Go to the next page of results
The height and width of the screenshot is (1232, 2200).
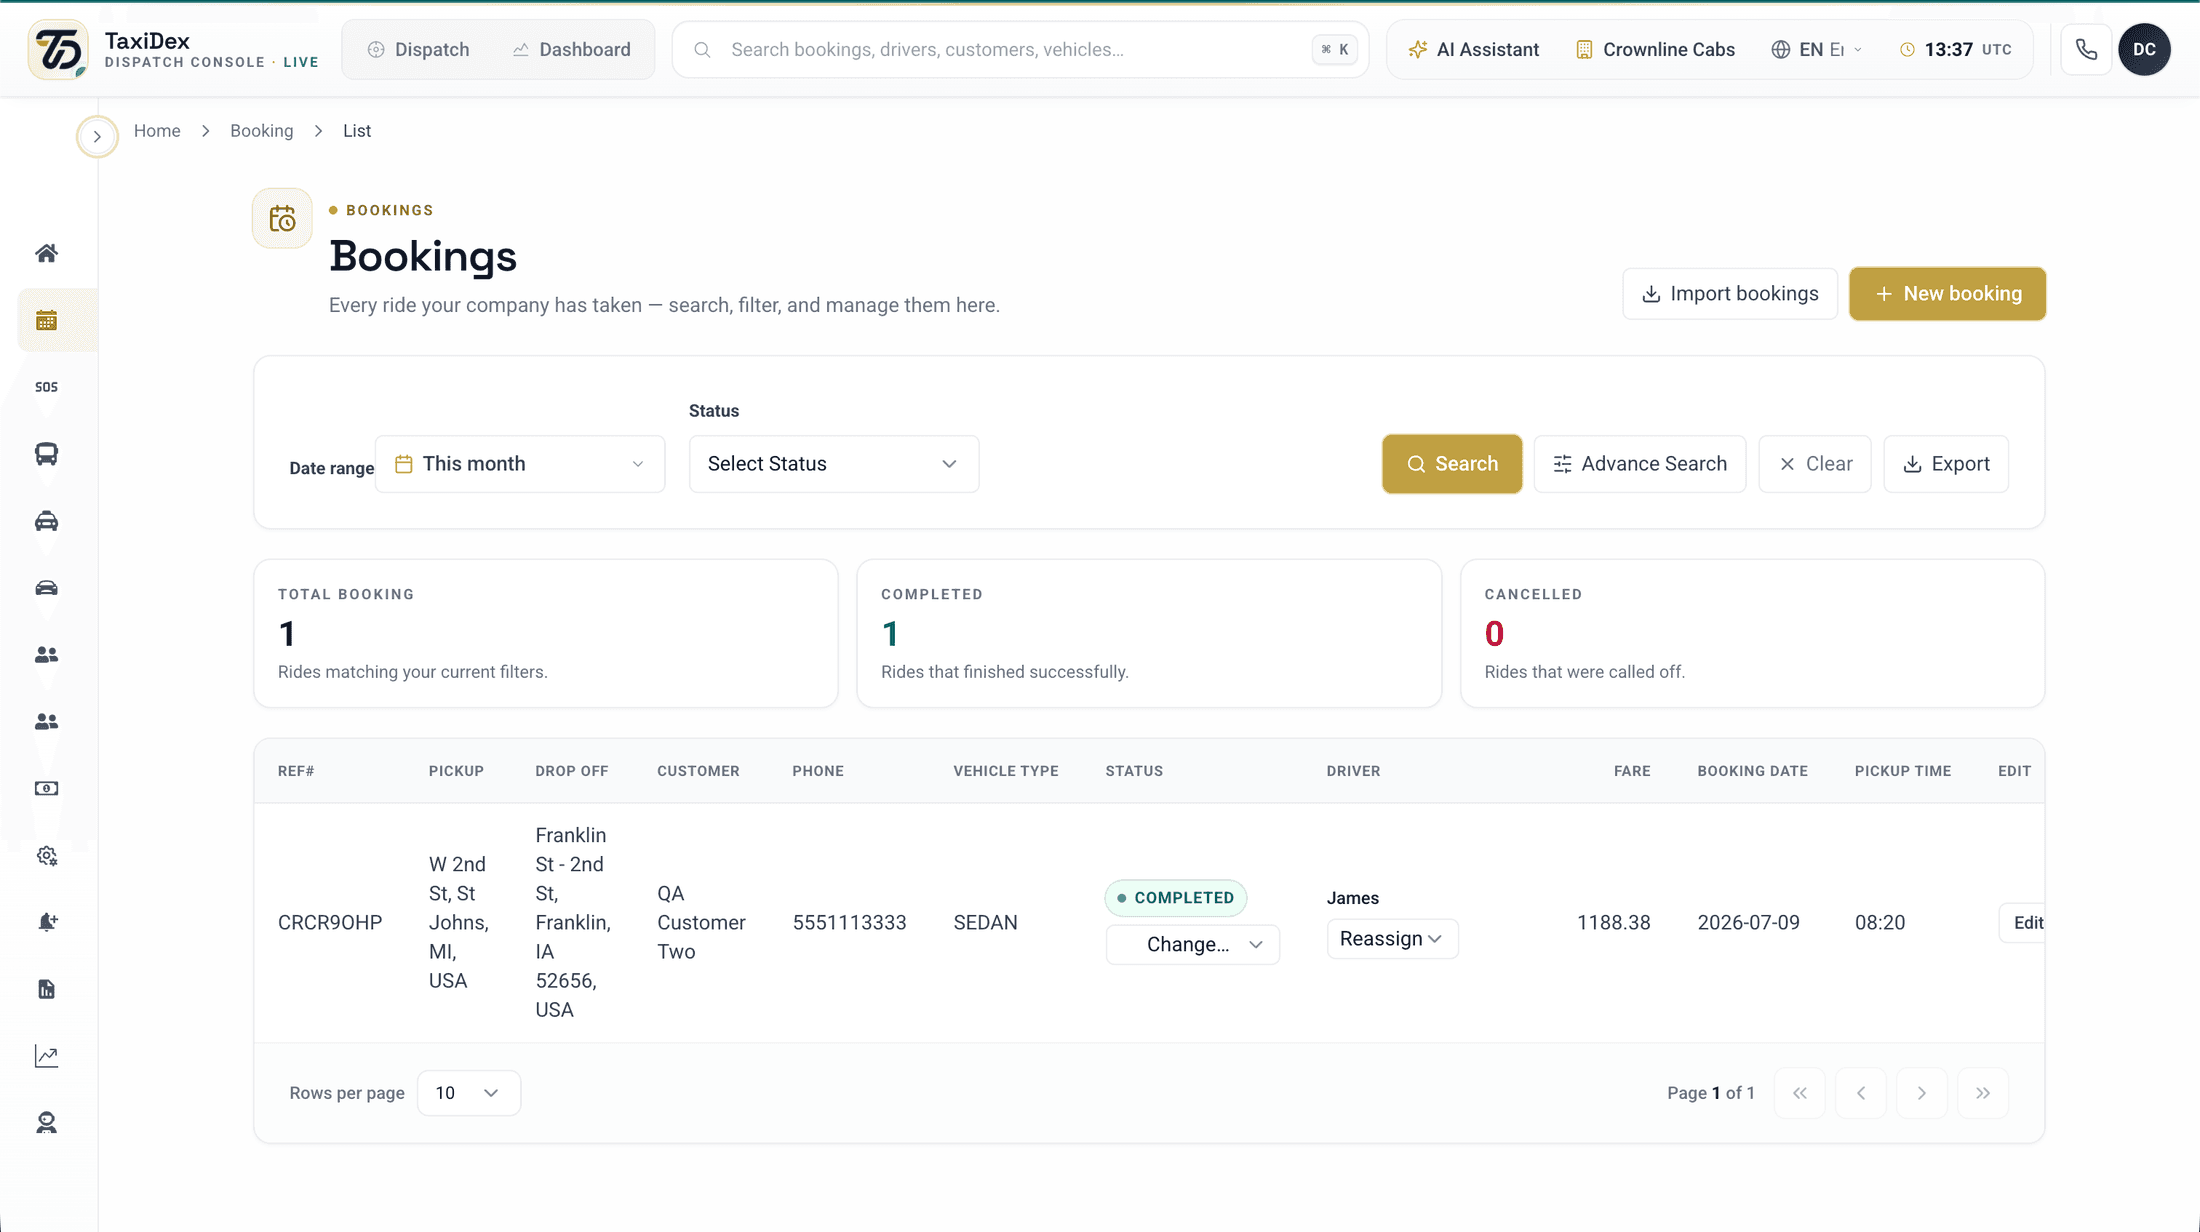tap(1921, 1093)
